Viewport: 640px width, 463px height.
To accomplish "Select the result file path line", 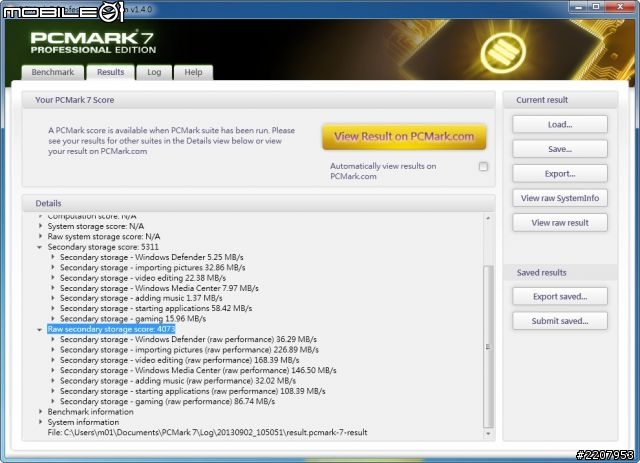I will click(x=207, y=432).
